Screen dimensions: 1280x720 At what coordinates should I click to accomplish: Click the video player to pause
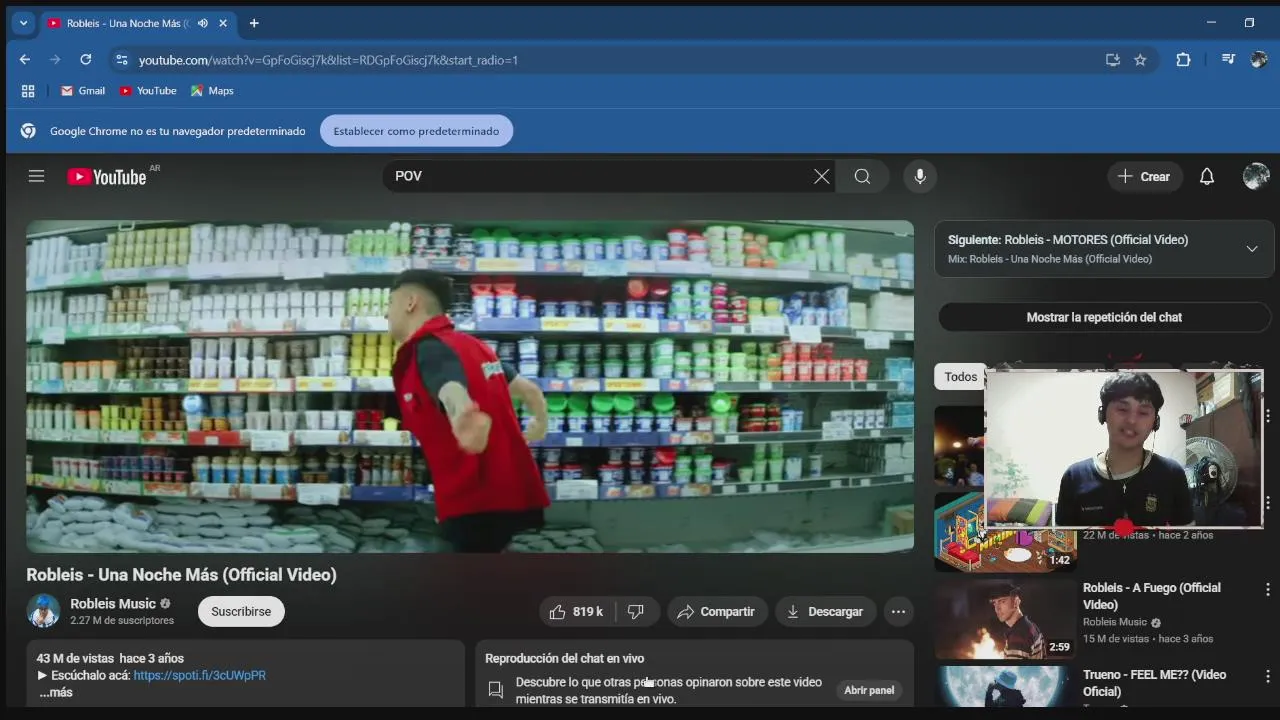point(470,386)
